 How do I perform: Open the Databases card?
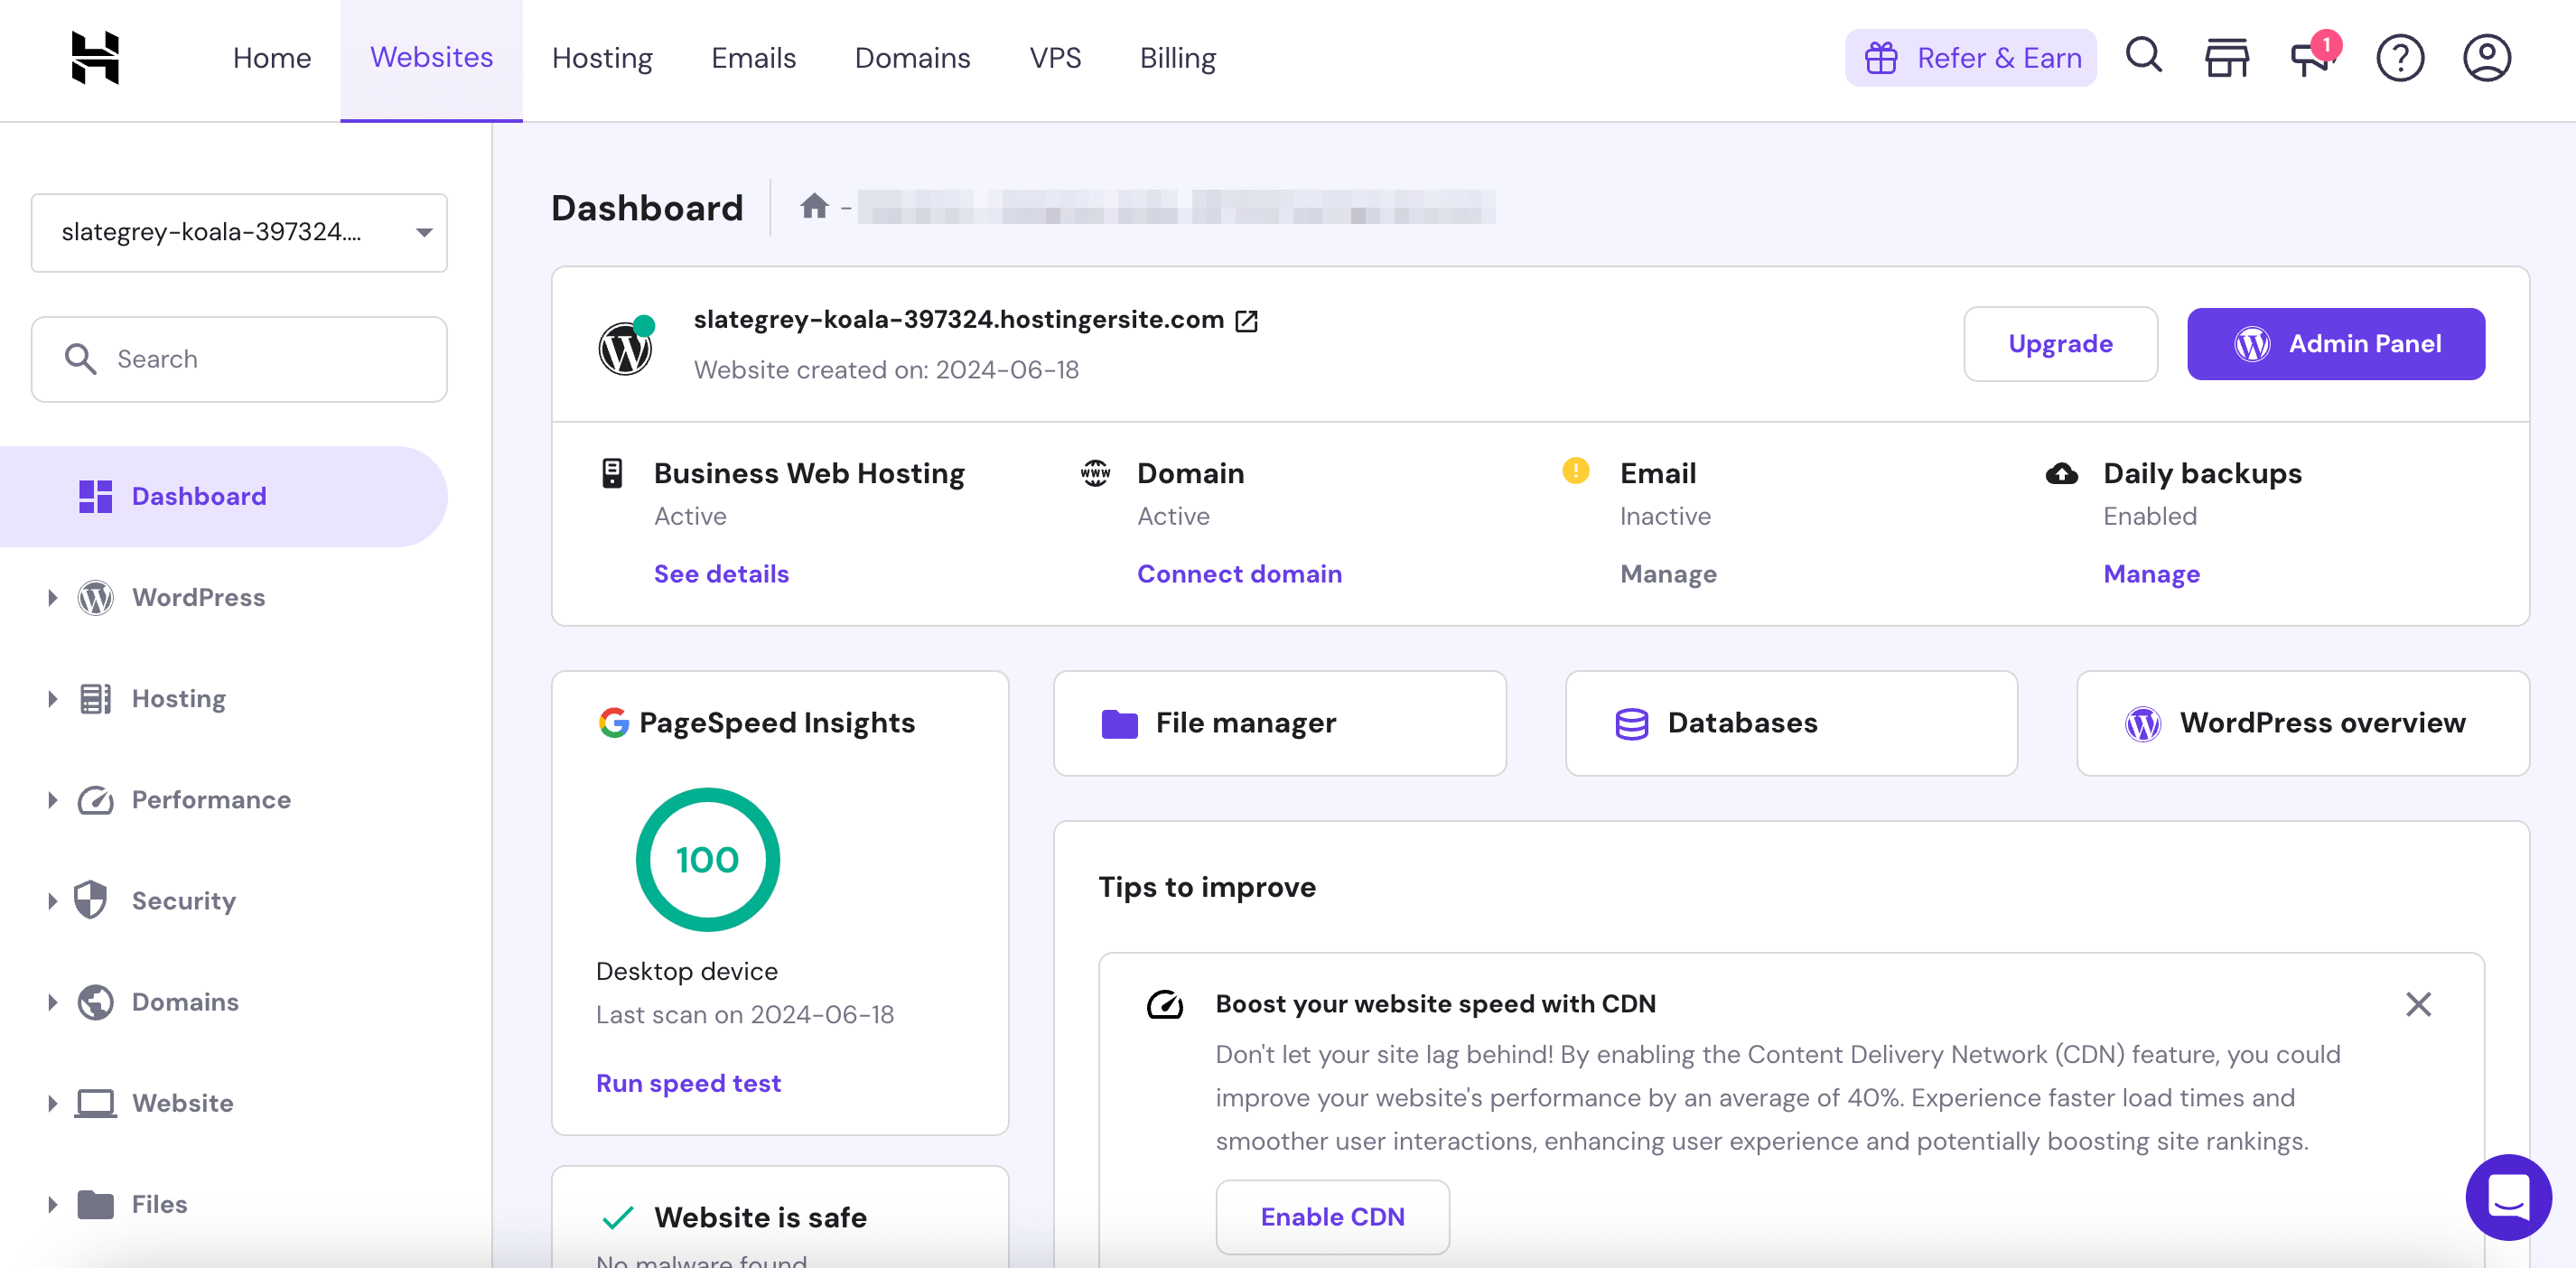pos(1791,723)
